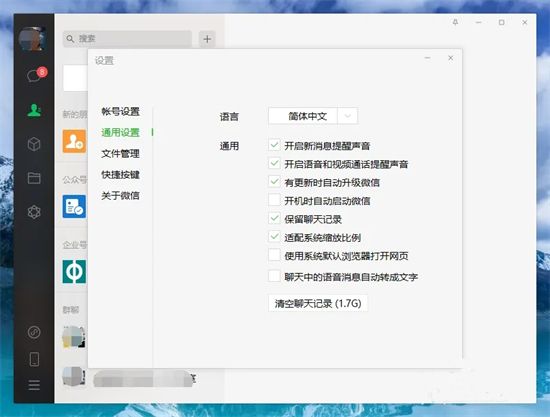Open the mini programs icon
Viewport: 550px width, 417px height.
click(34, 332)
